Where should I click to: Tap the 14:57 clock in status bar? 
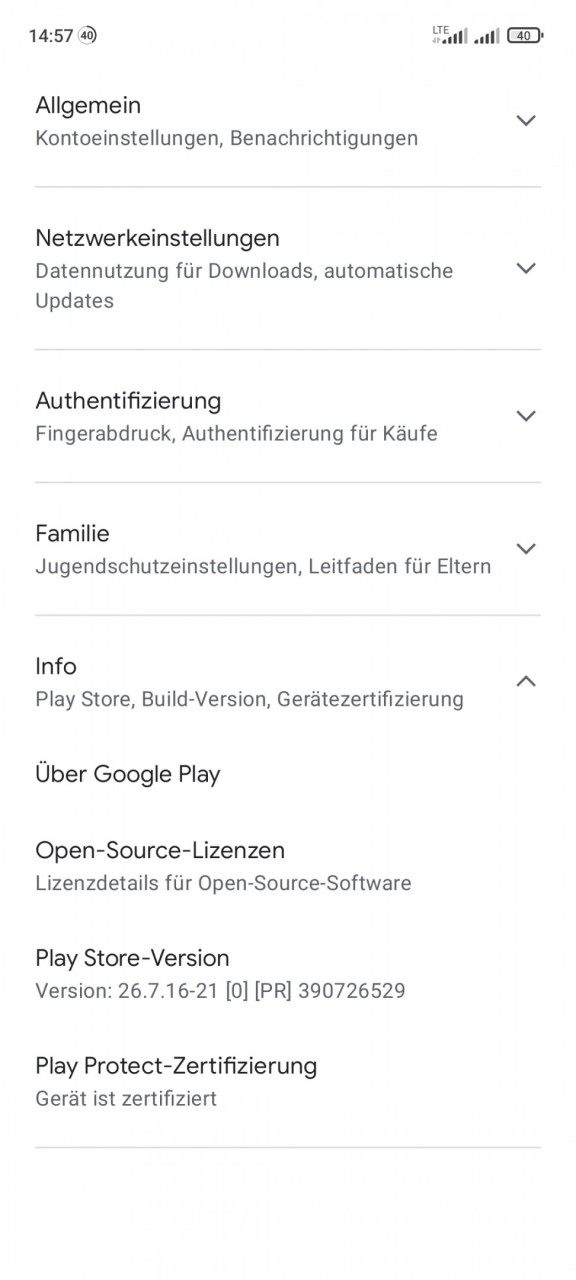[51, 36]
